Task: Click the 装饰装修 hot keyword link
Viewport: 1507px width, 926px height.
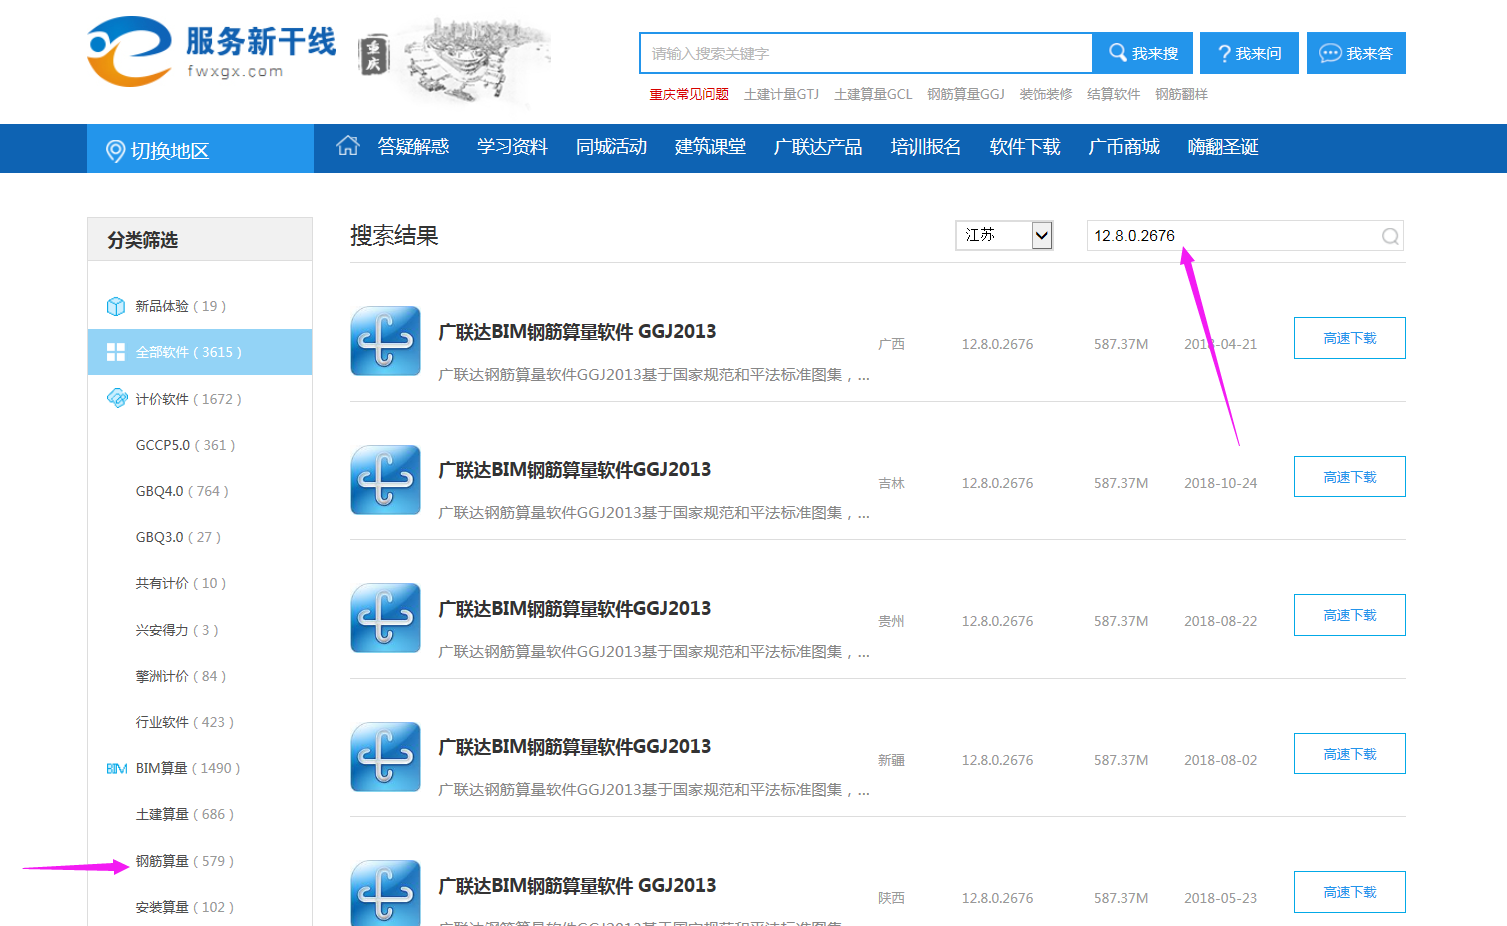Action: 1046,94
